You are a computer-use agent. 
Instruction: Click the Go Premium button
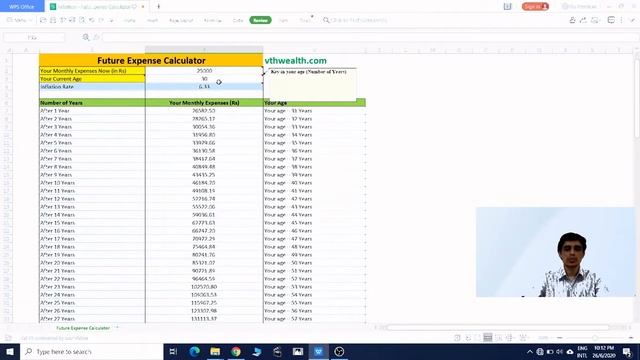pyautogui.click(x=579, y=7)
